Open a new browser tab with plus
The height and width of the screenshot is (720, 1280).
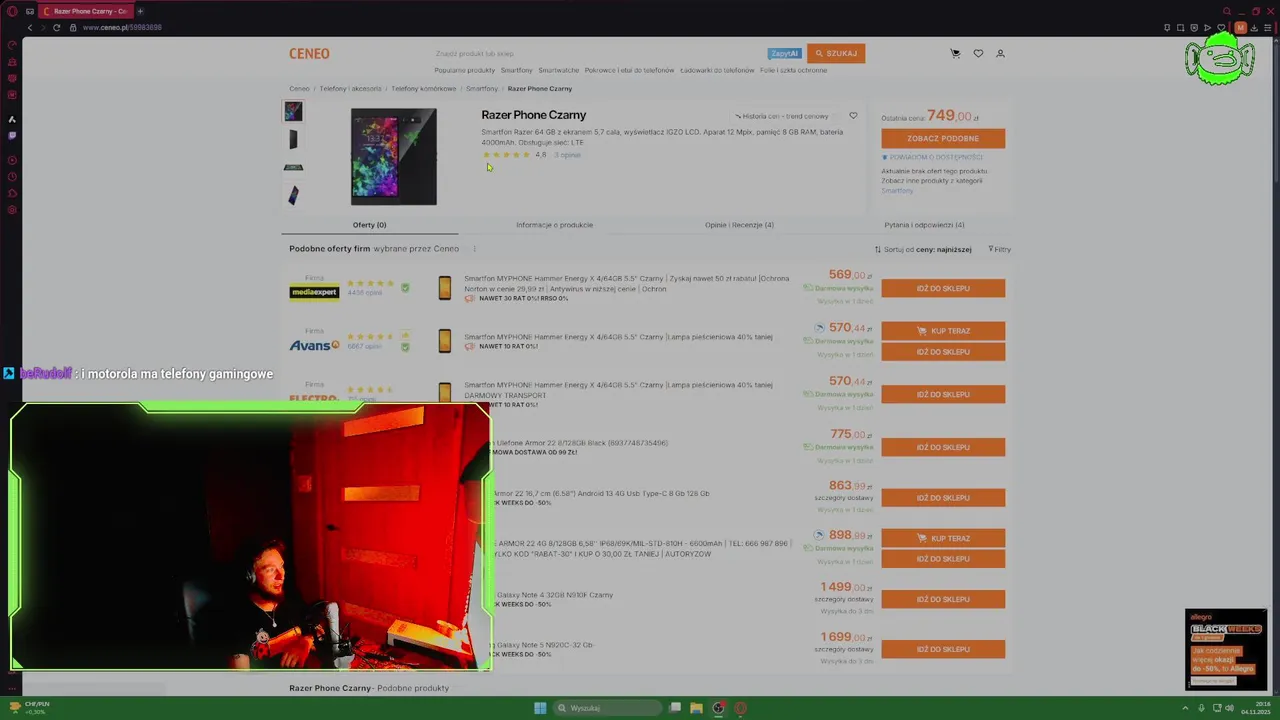coord(140,11)
